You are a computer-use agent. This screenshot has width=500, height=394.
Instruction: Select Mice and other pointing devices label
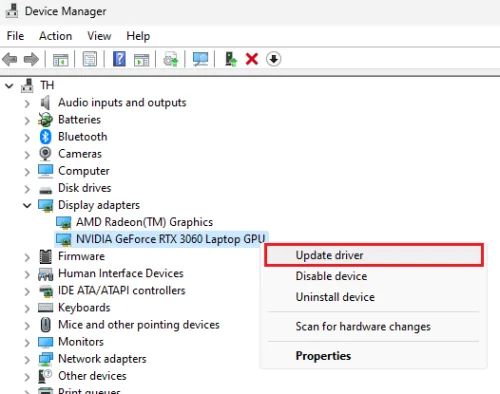coord(139,325)
